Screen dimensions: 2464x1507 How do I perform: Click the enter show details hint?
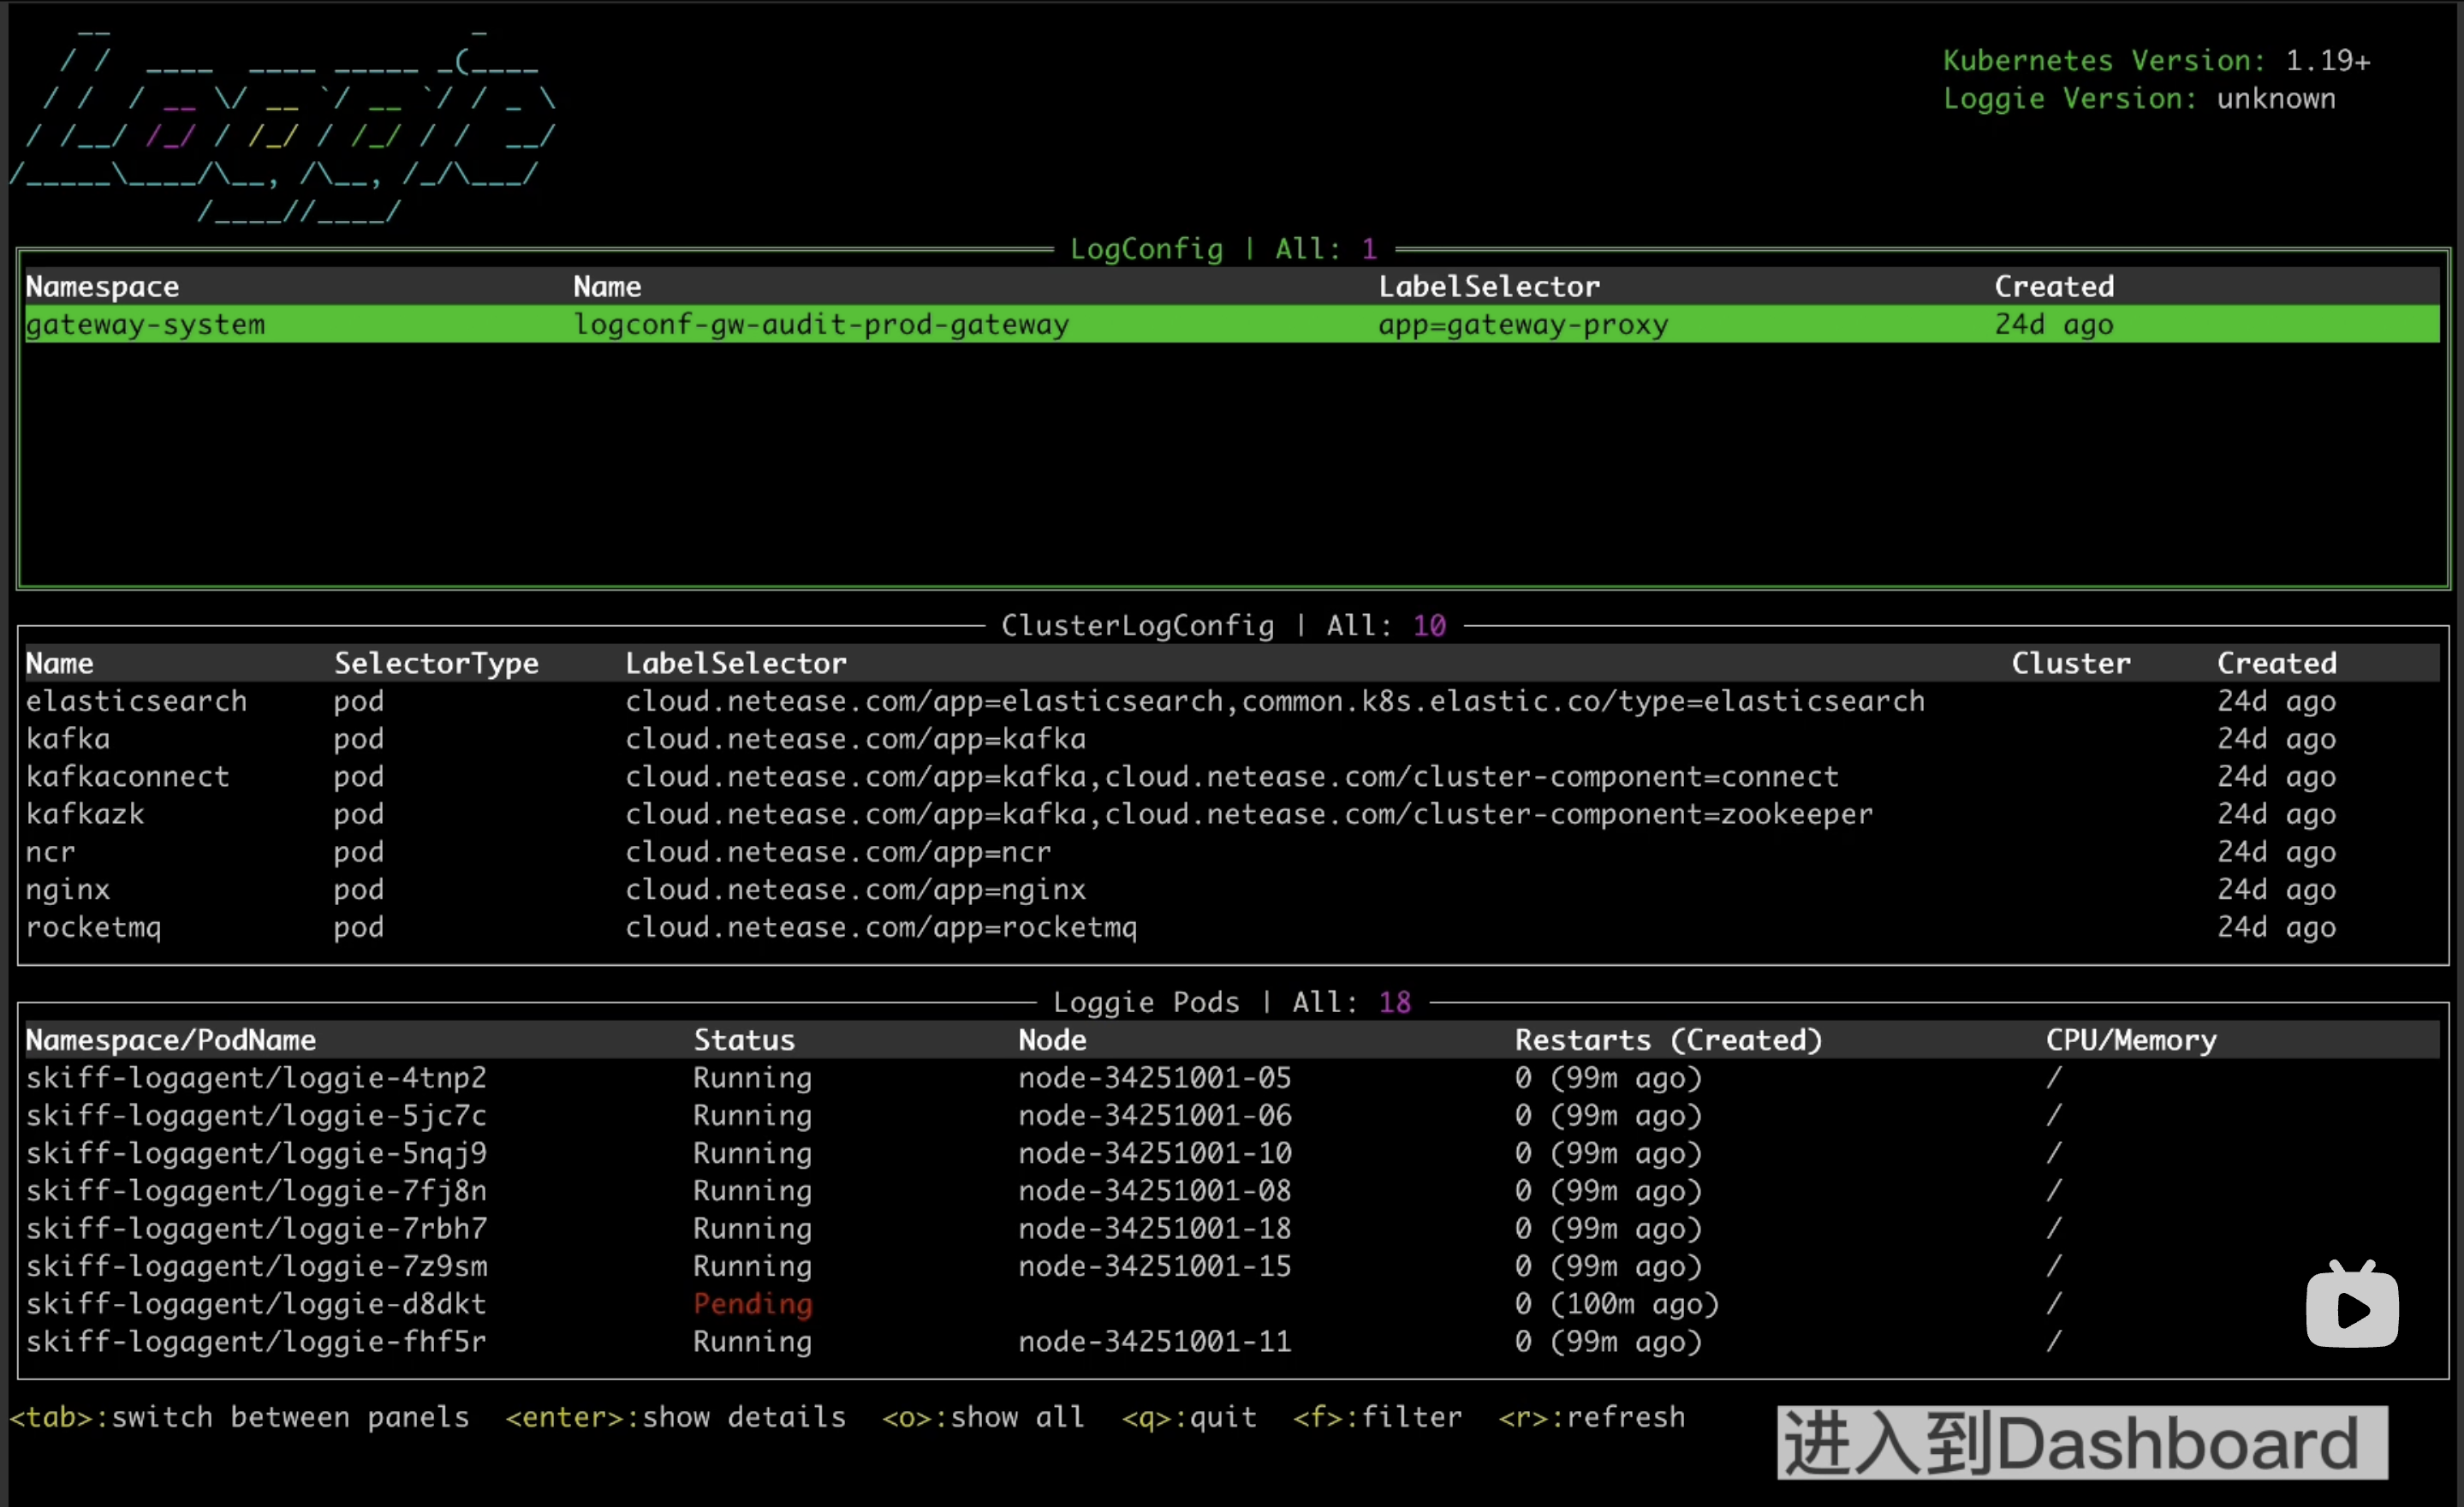[675, 1418]
